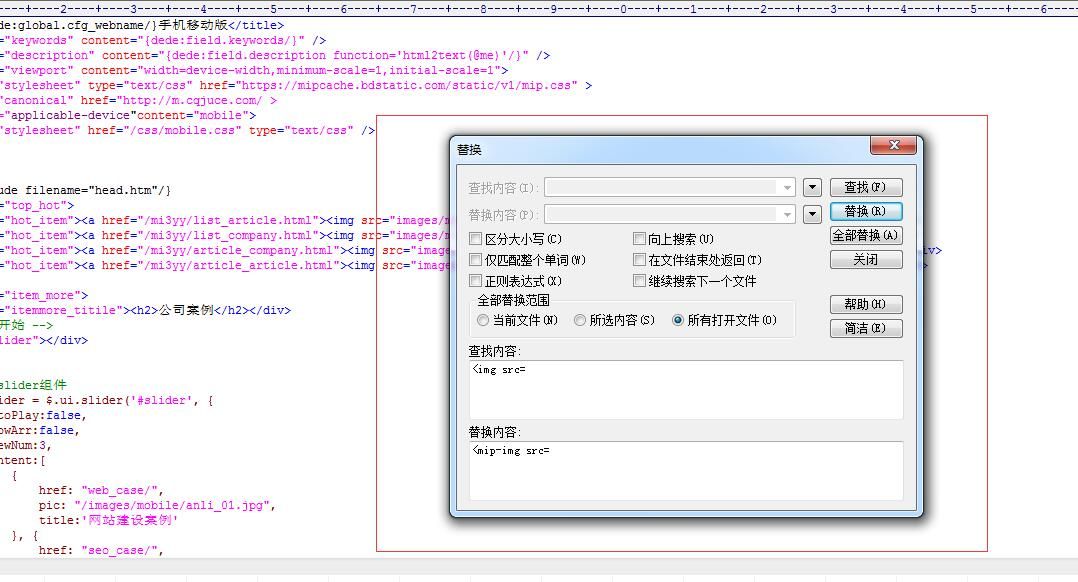The height and width of the screenshot is (582, 1078).
Task: Click 全部替换 to replace all
Action: coord(866,235)
